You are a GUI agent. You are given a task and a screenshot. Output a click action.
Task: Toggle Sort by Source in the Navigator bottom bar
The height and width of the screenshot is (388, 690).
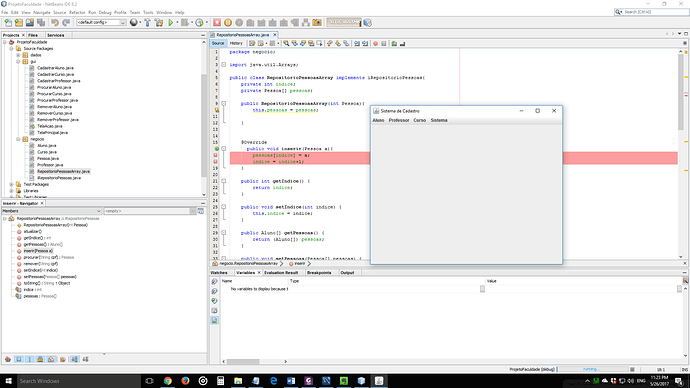pyautogui.click(x=85, y=359)
